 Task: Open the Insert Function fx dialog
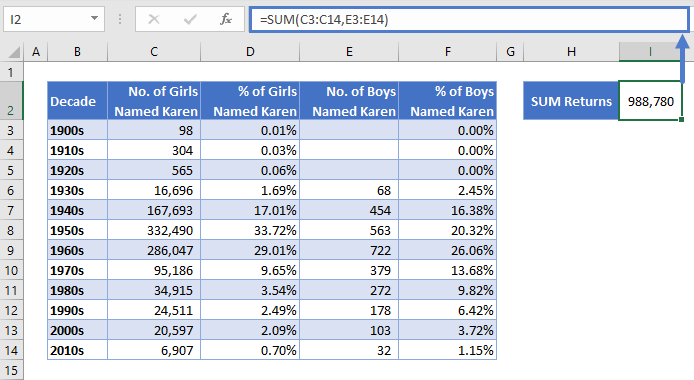[226, 19]
